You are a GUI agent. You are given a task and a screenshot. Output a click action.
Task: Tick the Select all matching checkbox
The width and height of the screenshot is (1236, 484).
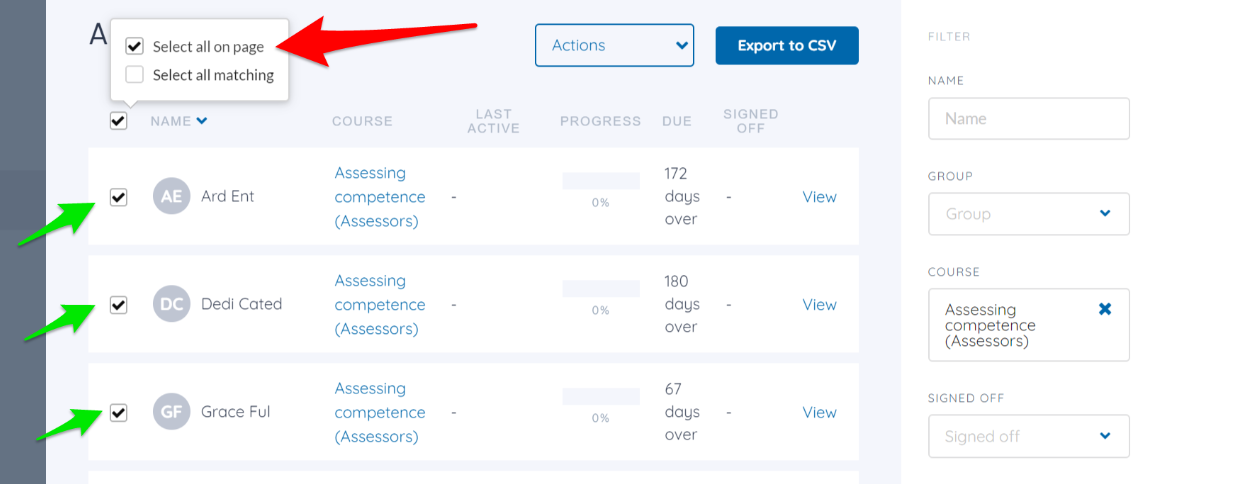[x=134, y=74]
